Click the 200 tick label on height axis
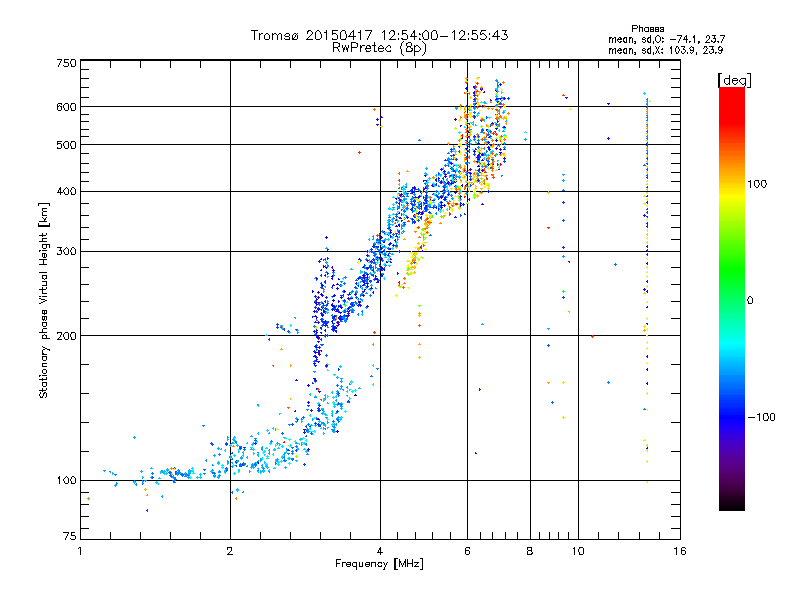The width and height of the screenshot is (800, 600). click(66, 336)
